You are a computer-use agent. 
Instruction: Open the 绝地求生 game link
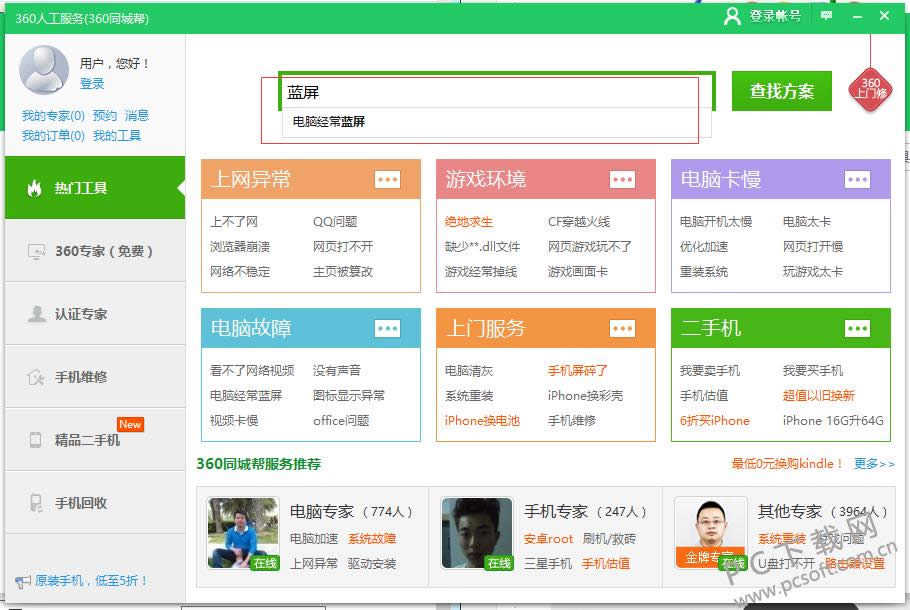(x=468, y=222)
